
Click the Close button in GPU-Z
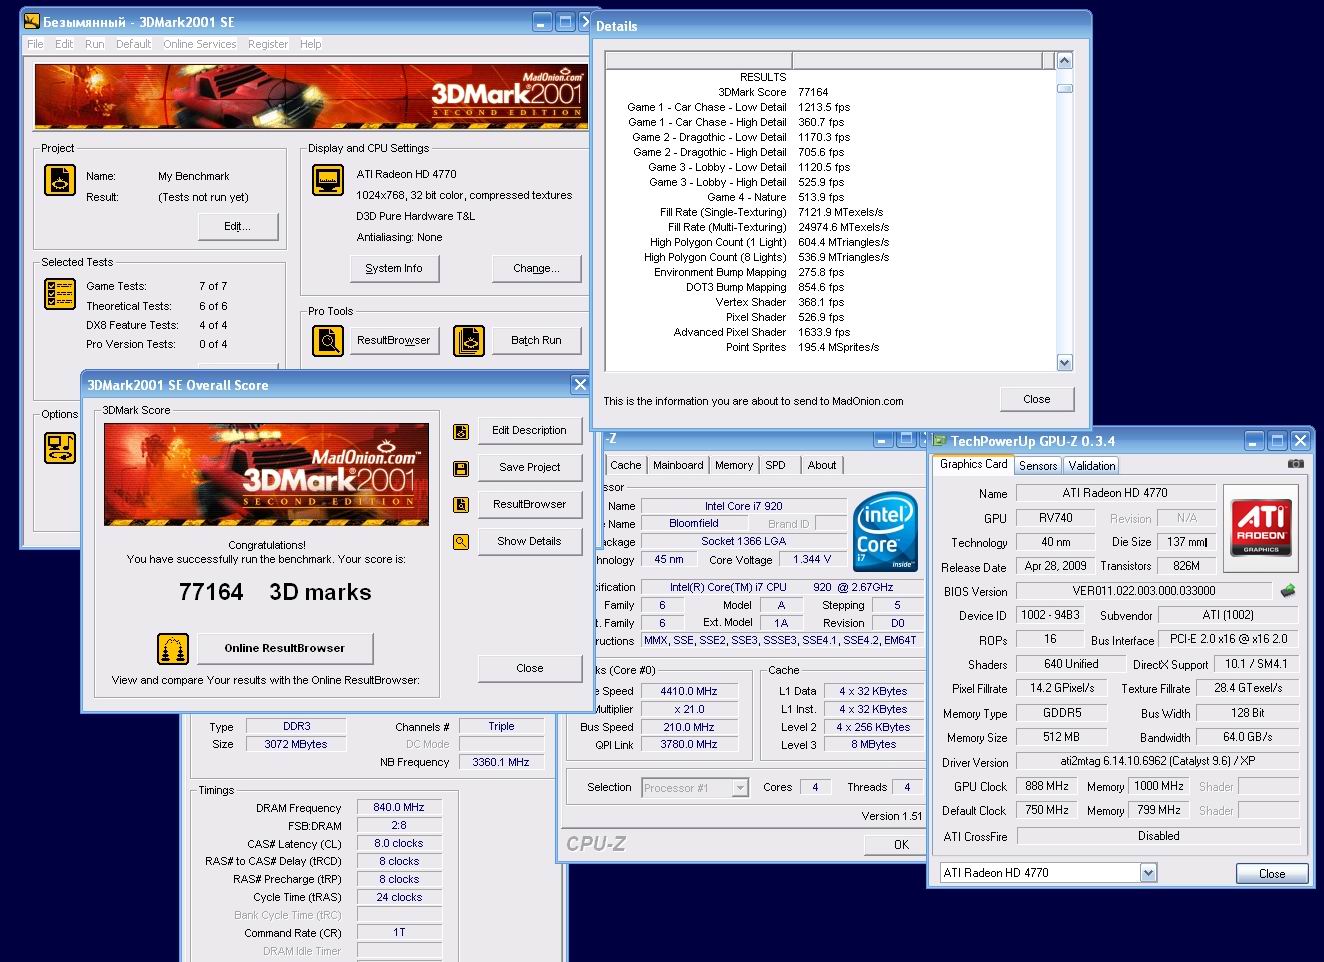pyautogui.click(x=1272, y=874)
